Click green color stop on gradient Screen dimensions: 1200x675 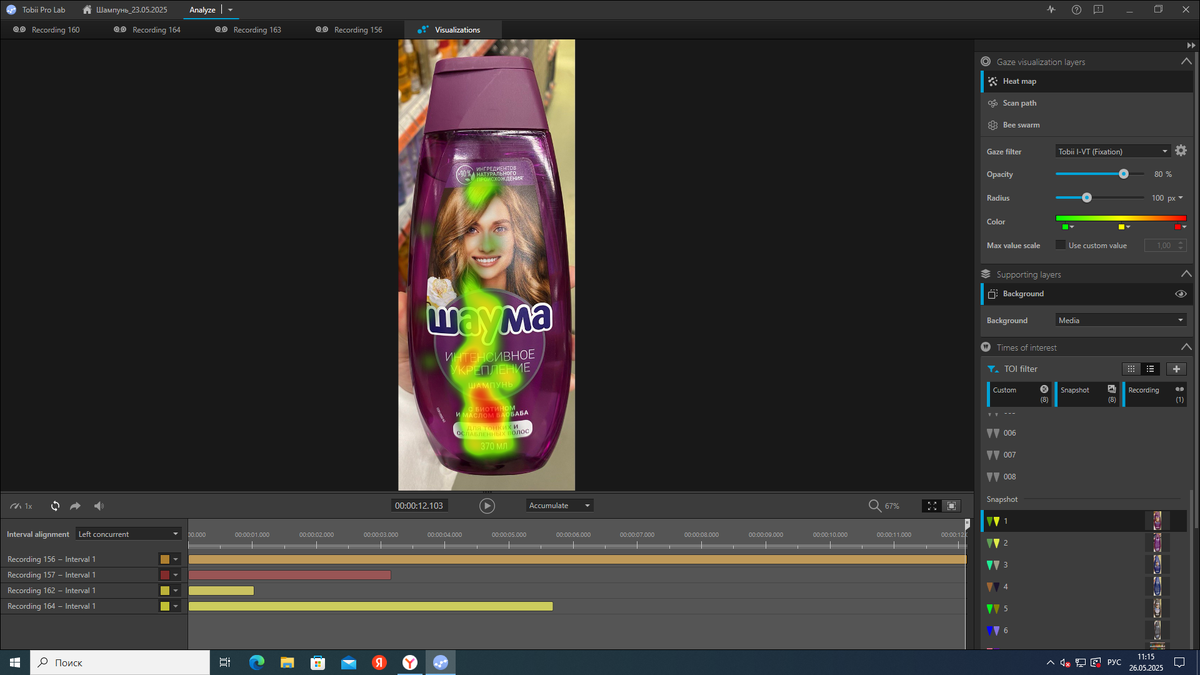pyautogui.click(x=1067, y=227)
